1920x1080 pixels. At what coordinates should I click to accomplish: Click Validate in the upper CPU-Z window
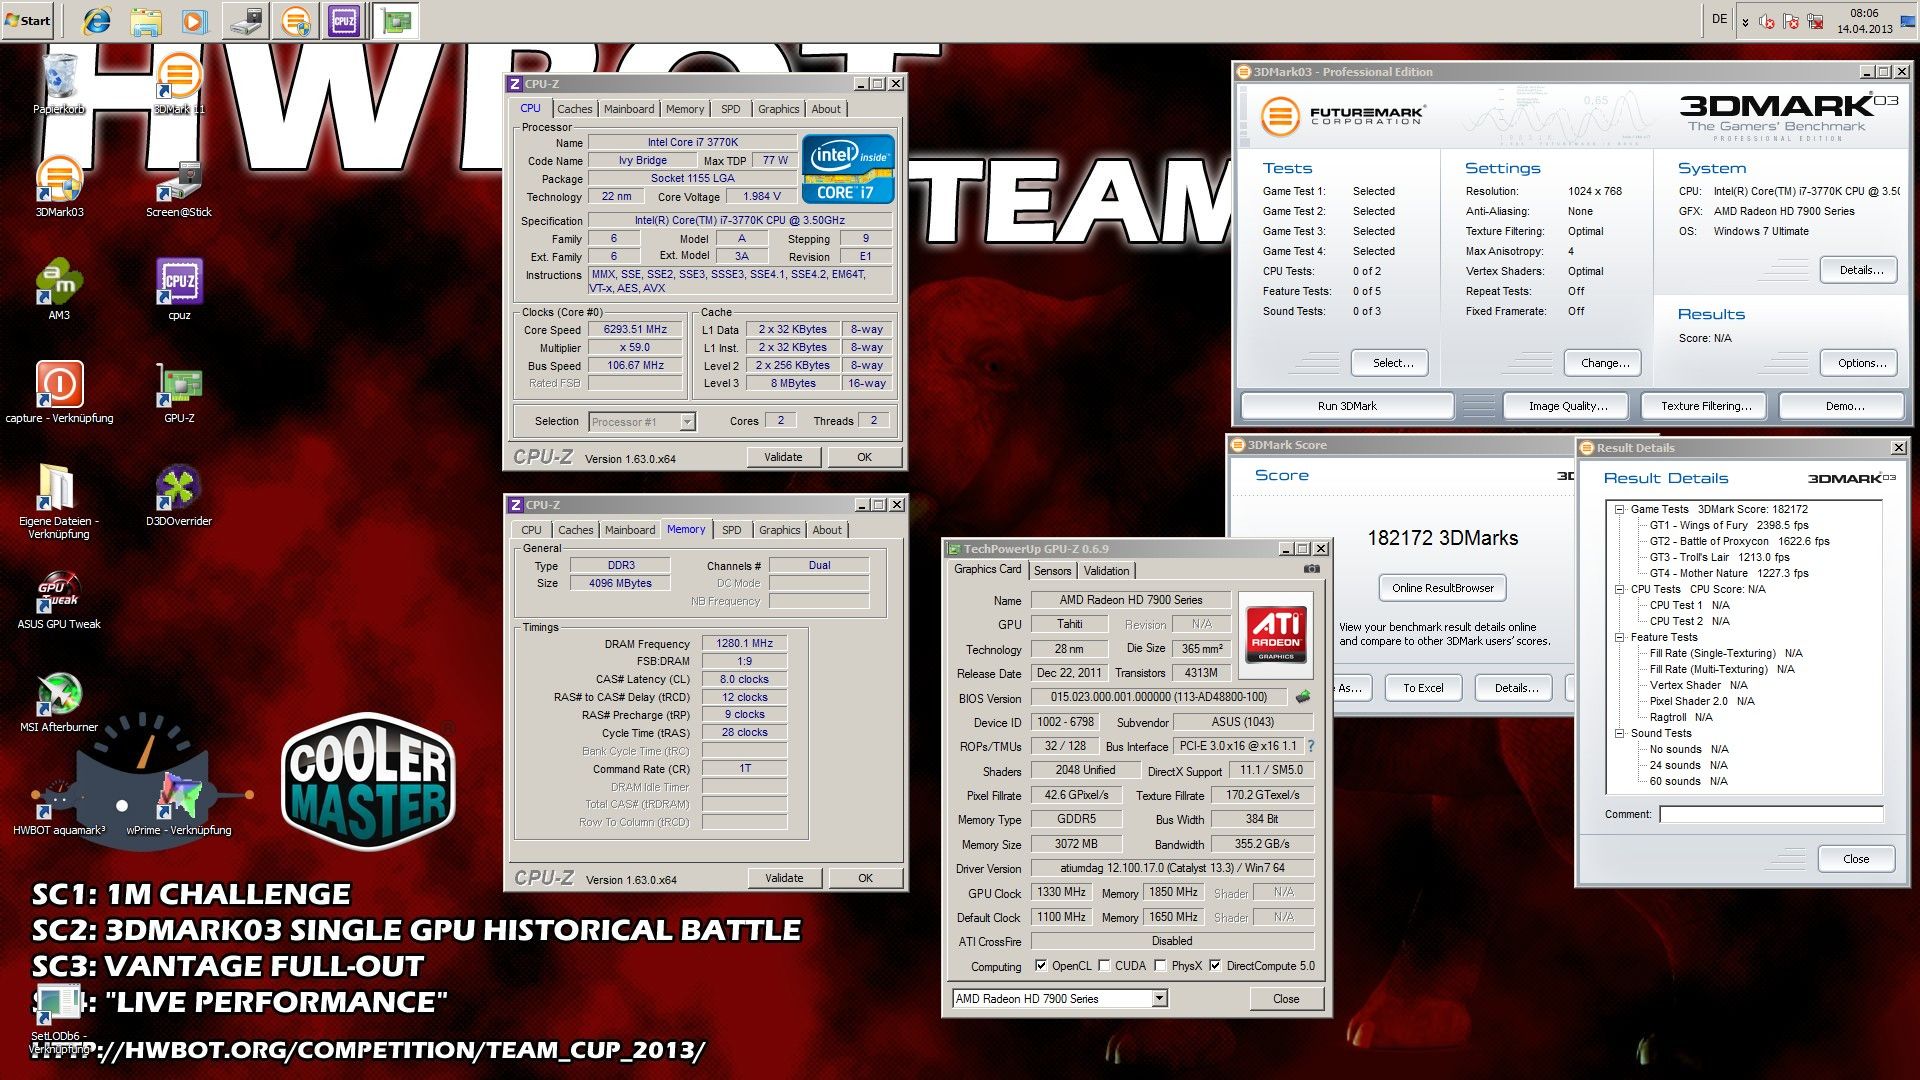point(783,457)
